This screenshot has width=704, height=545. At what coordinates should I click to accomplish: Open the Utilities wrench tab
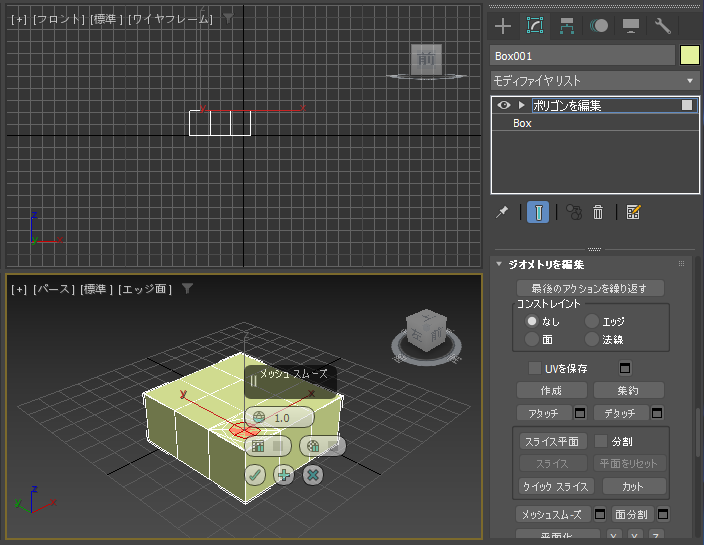pyautogui.click(x=663, y=26)
